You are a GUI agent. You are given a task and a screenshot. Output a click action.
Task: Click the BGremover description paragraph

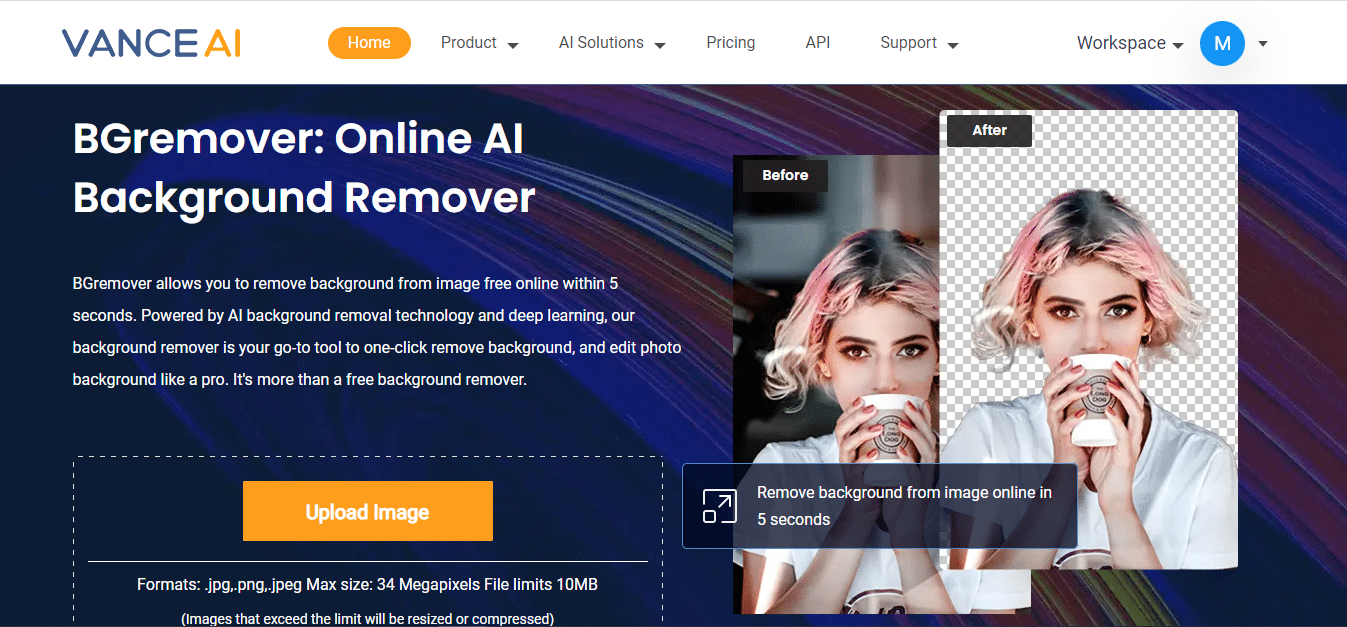pyautogui.click(x=377, y=331)
